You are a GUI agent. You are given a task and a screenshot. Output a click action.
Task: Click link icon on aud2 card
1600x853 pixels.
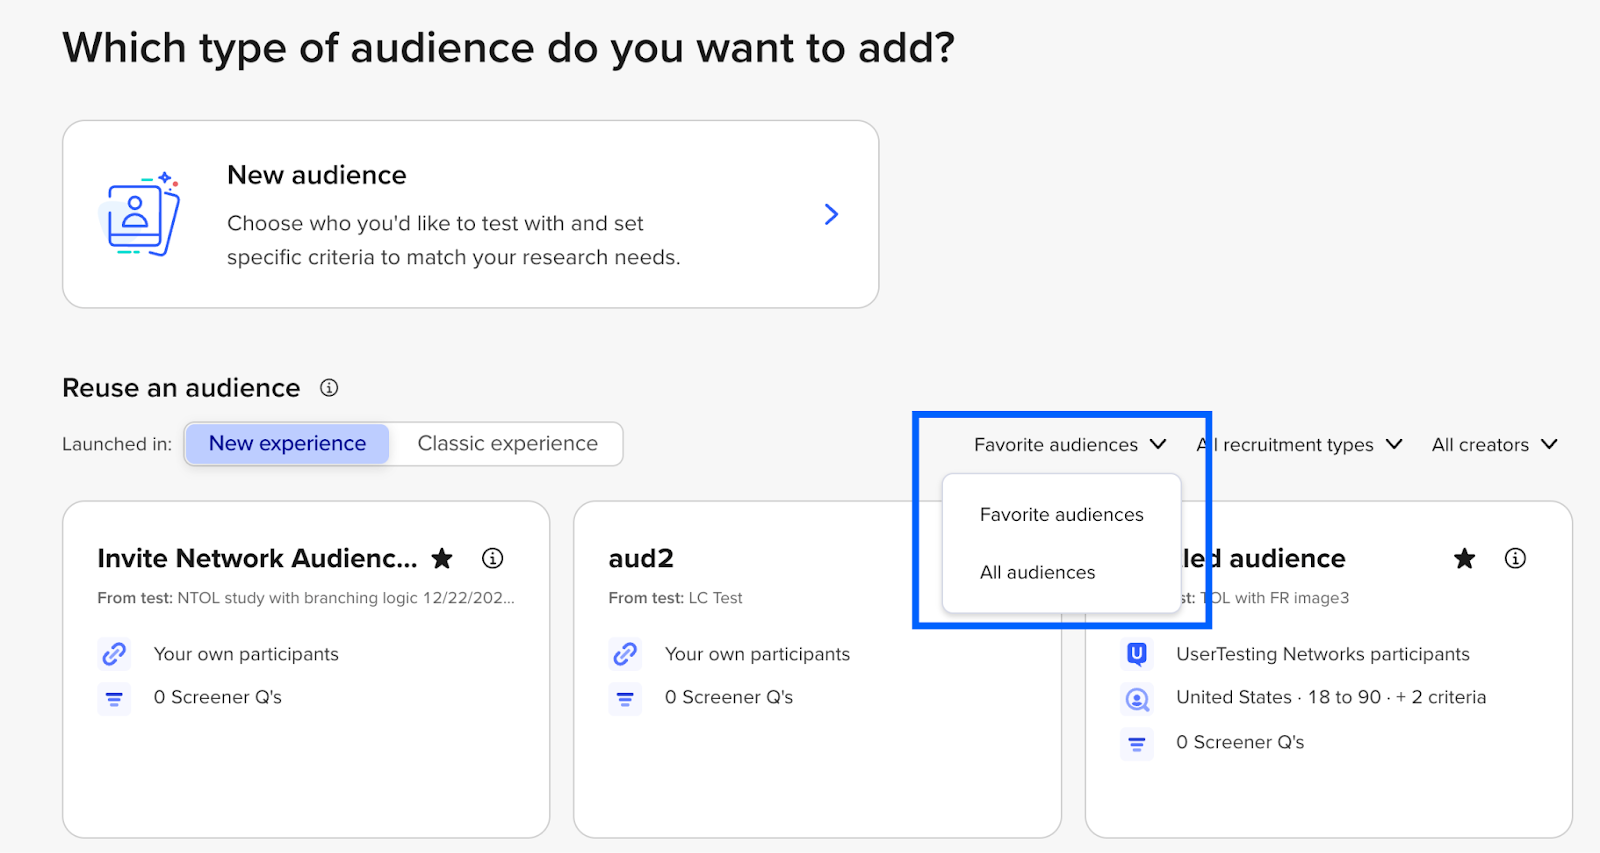pyautogui.click(x=625, y=654)
